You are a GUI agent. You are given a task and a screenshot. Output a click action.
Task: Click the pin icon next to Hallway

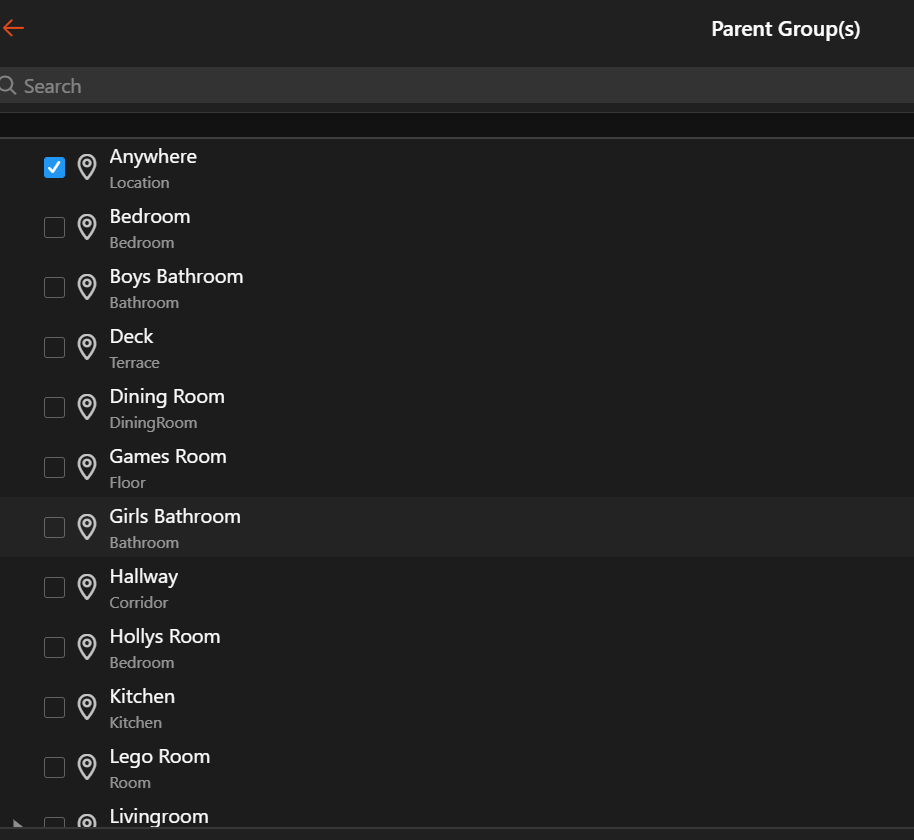87,587
